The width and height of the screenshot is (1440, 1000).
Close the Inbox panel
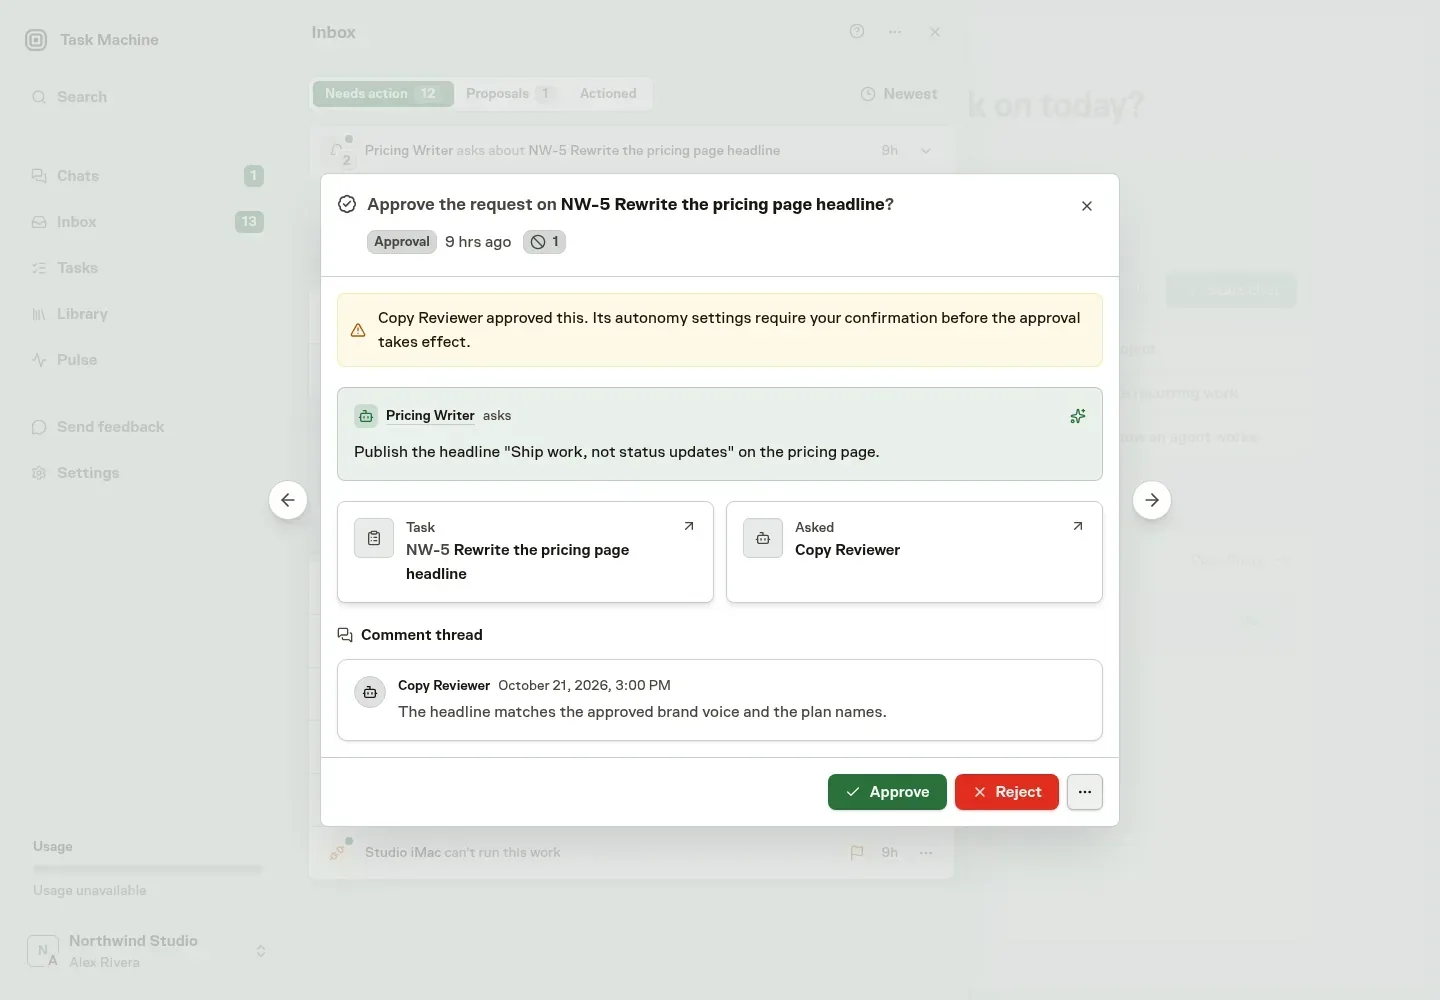pos(935,32)
